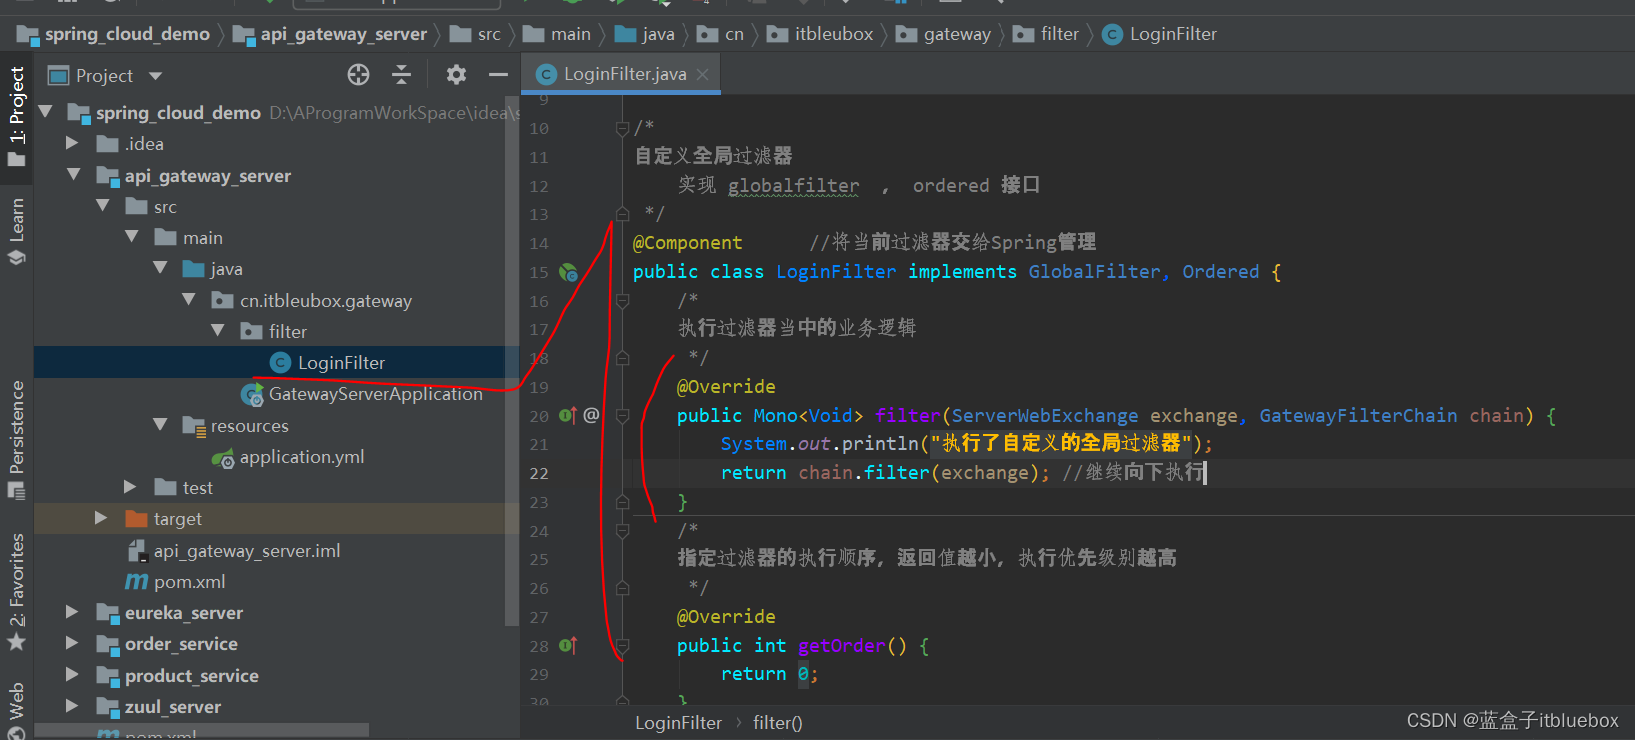This screenshot has height=740, width=1635.
Task: Click the fold toggle at line 10 comment
Action: click(x=622, y=128)
